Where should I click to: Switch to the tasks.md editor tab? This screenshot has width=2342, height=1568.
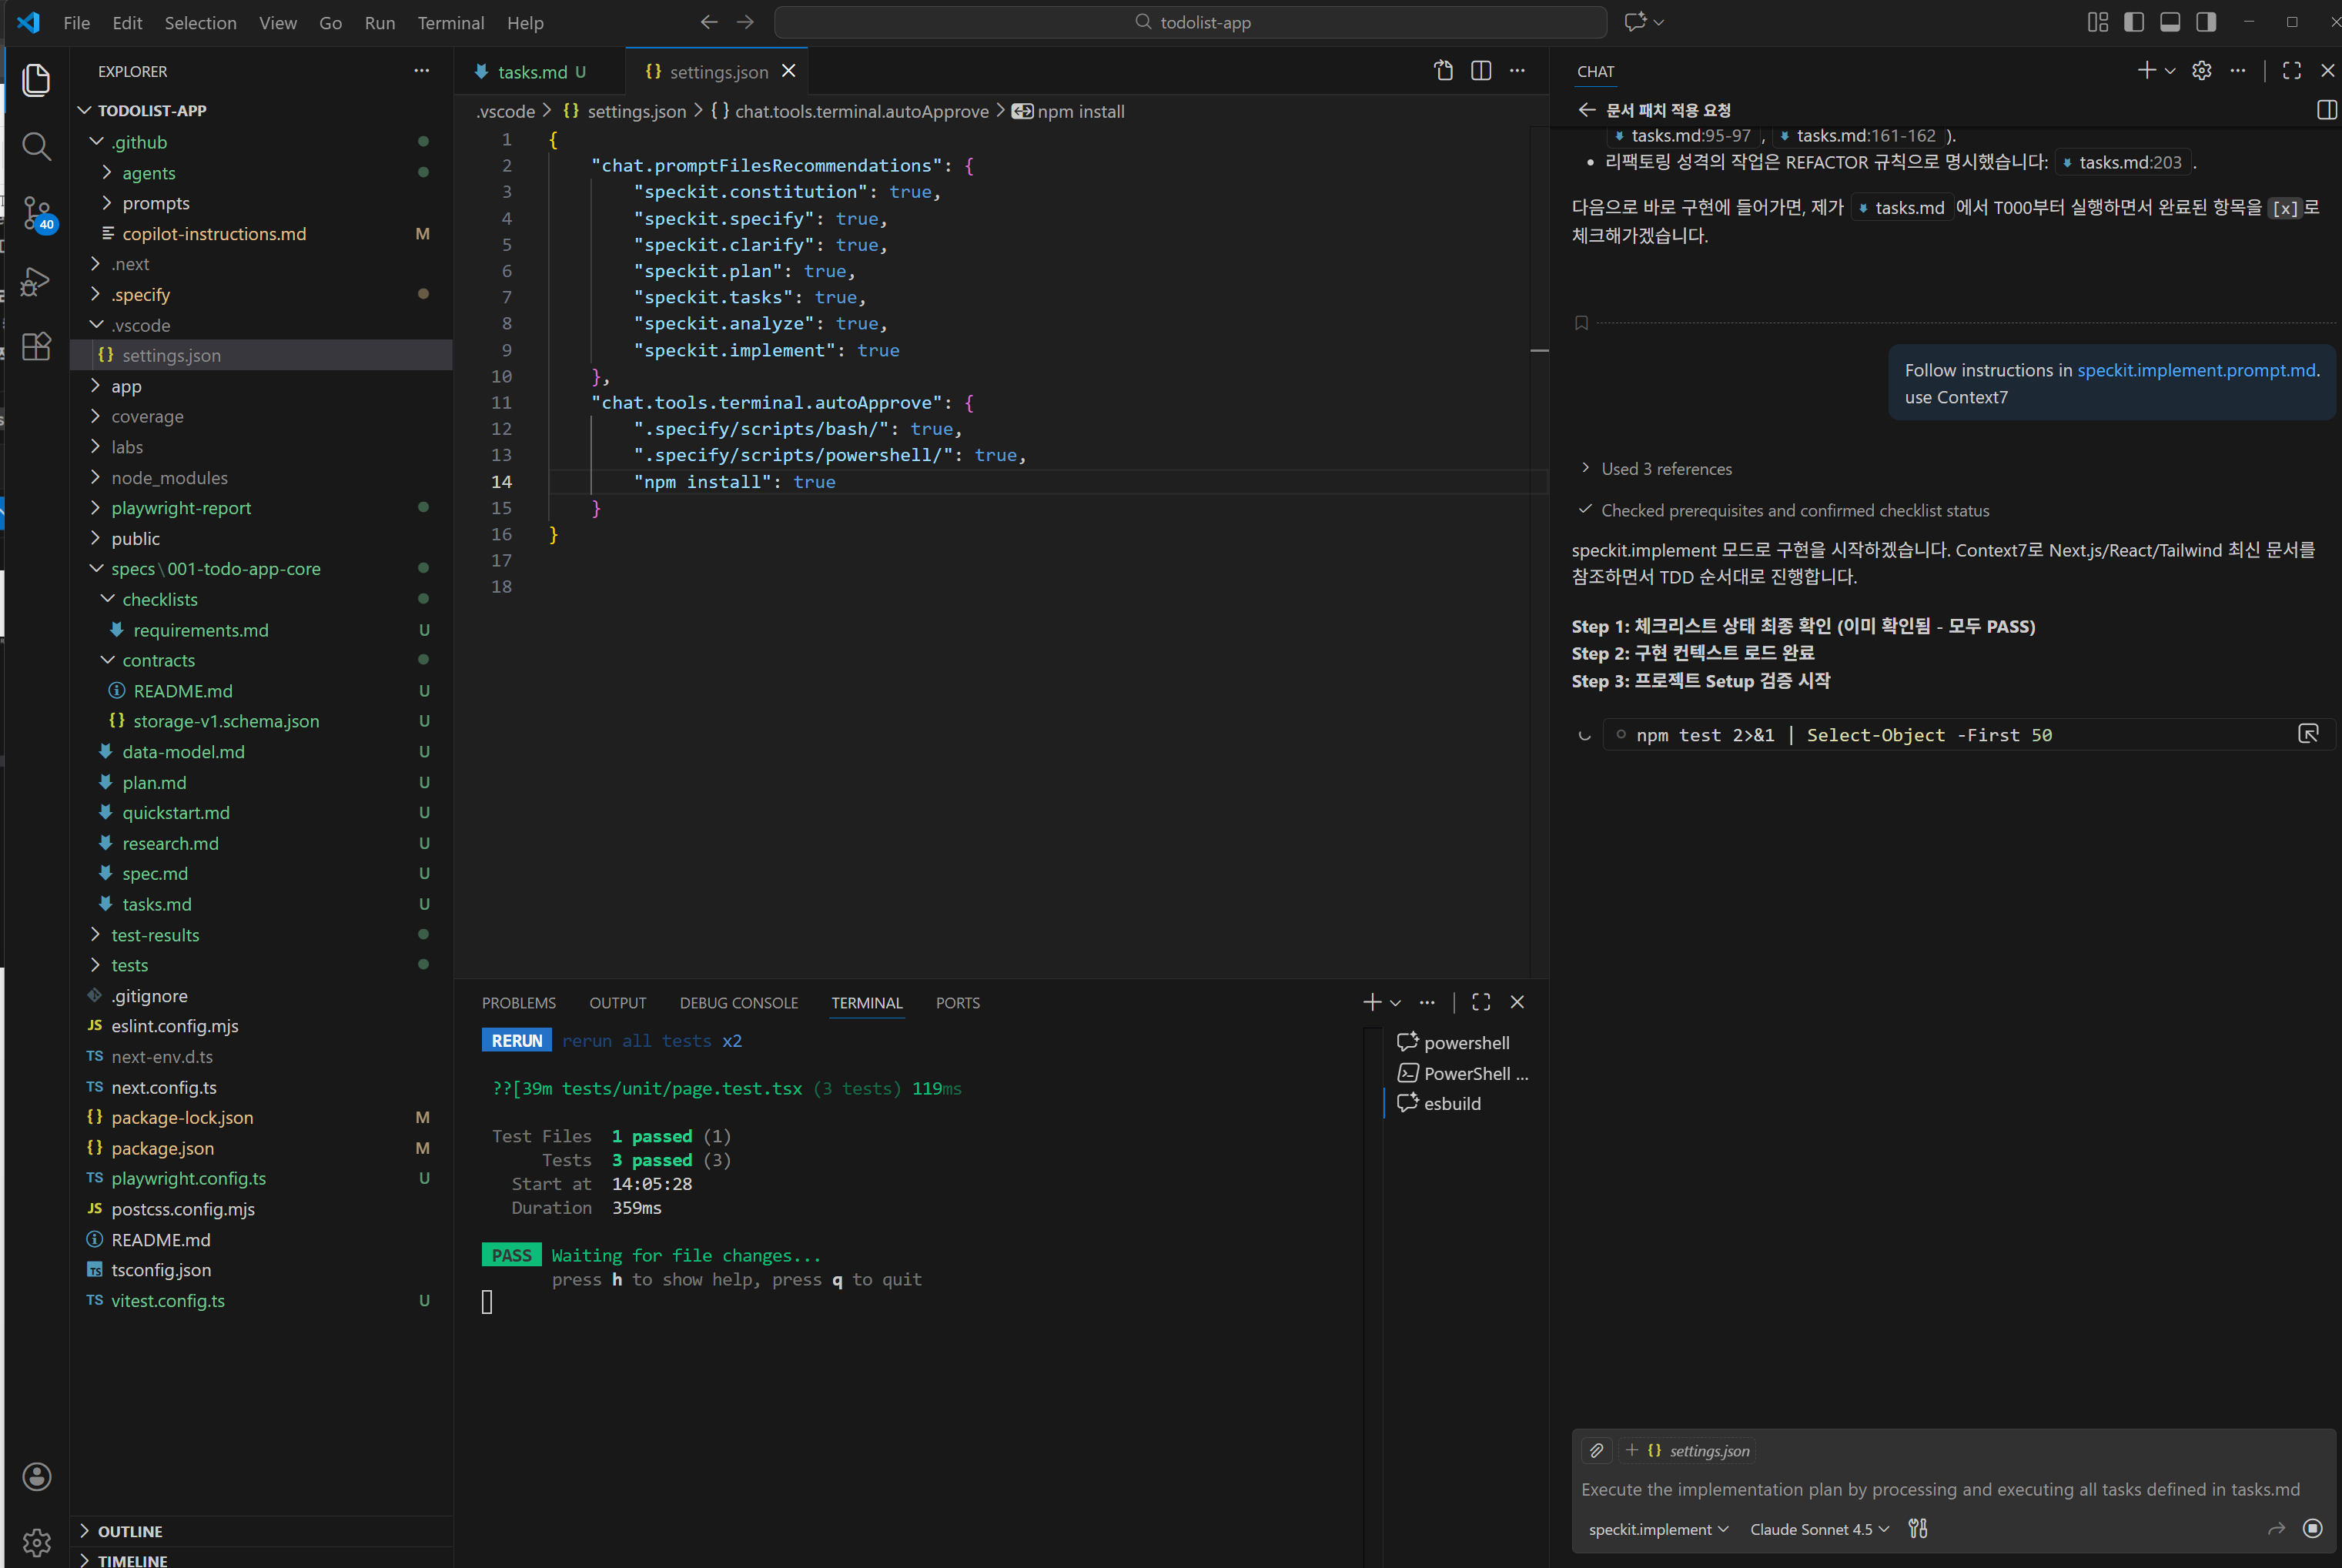pos(532,72)
